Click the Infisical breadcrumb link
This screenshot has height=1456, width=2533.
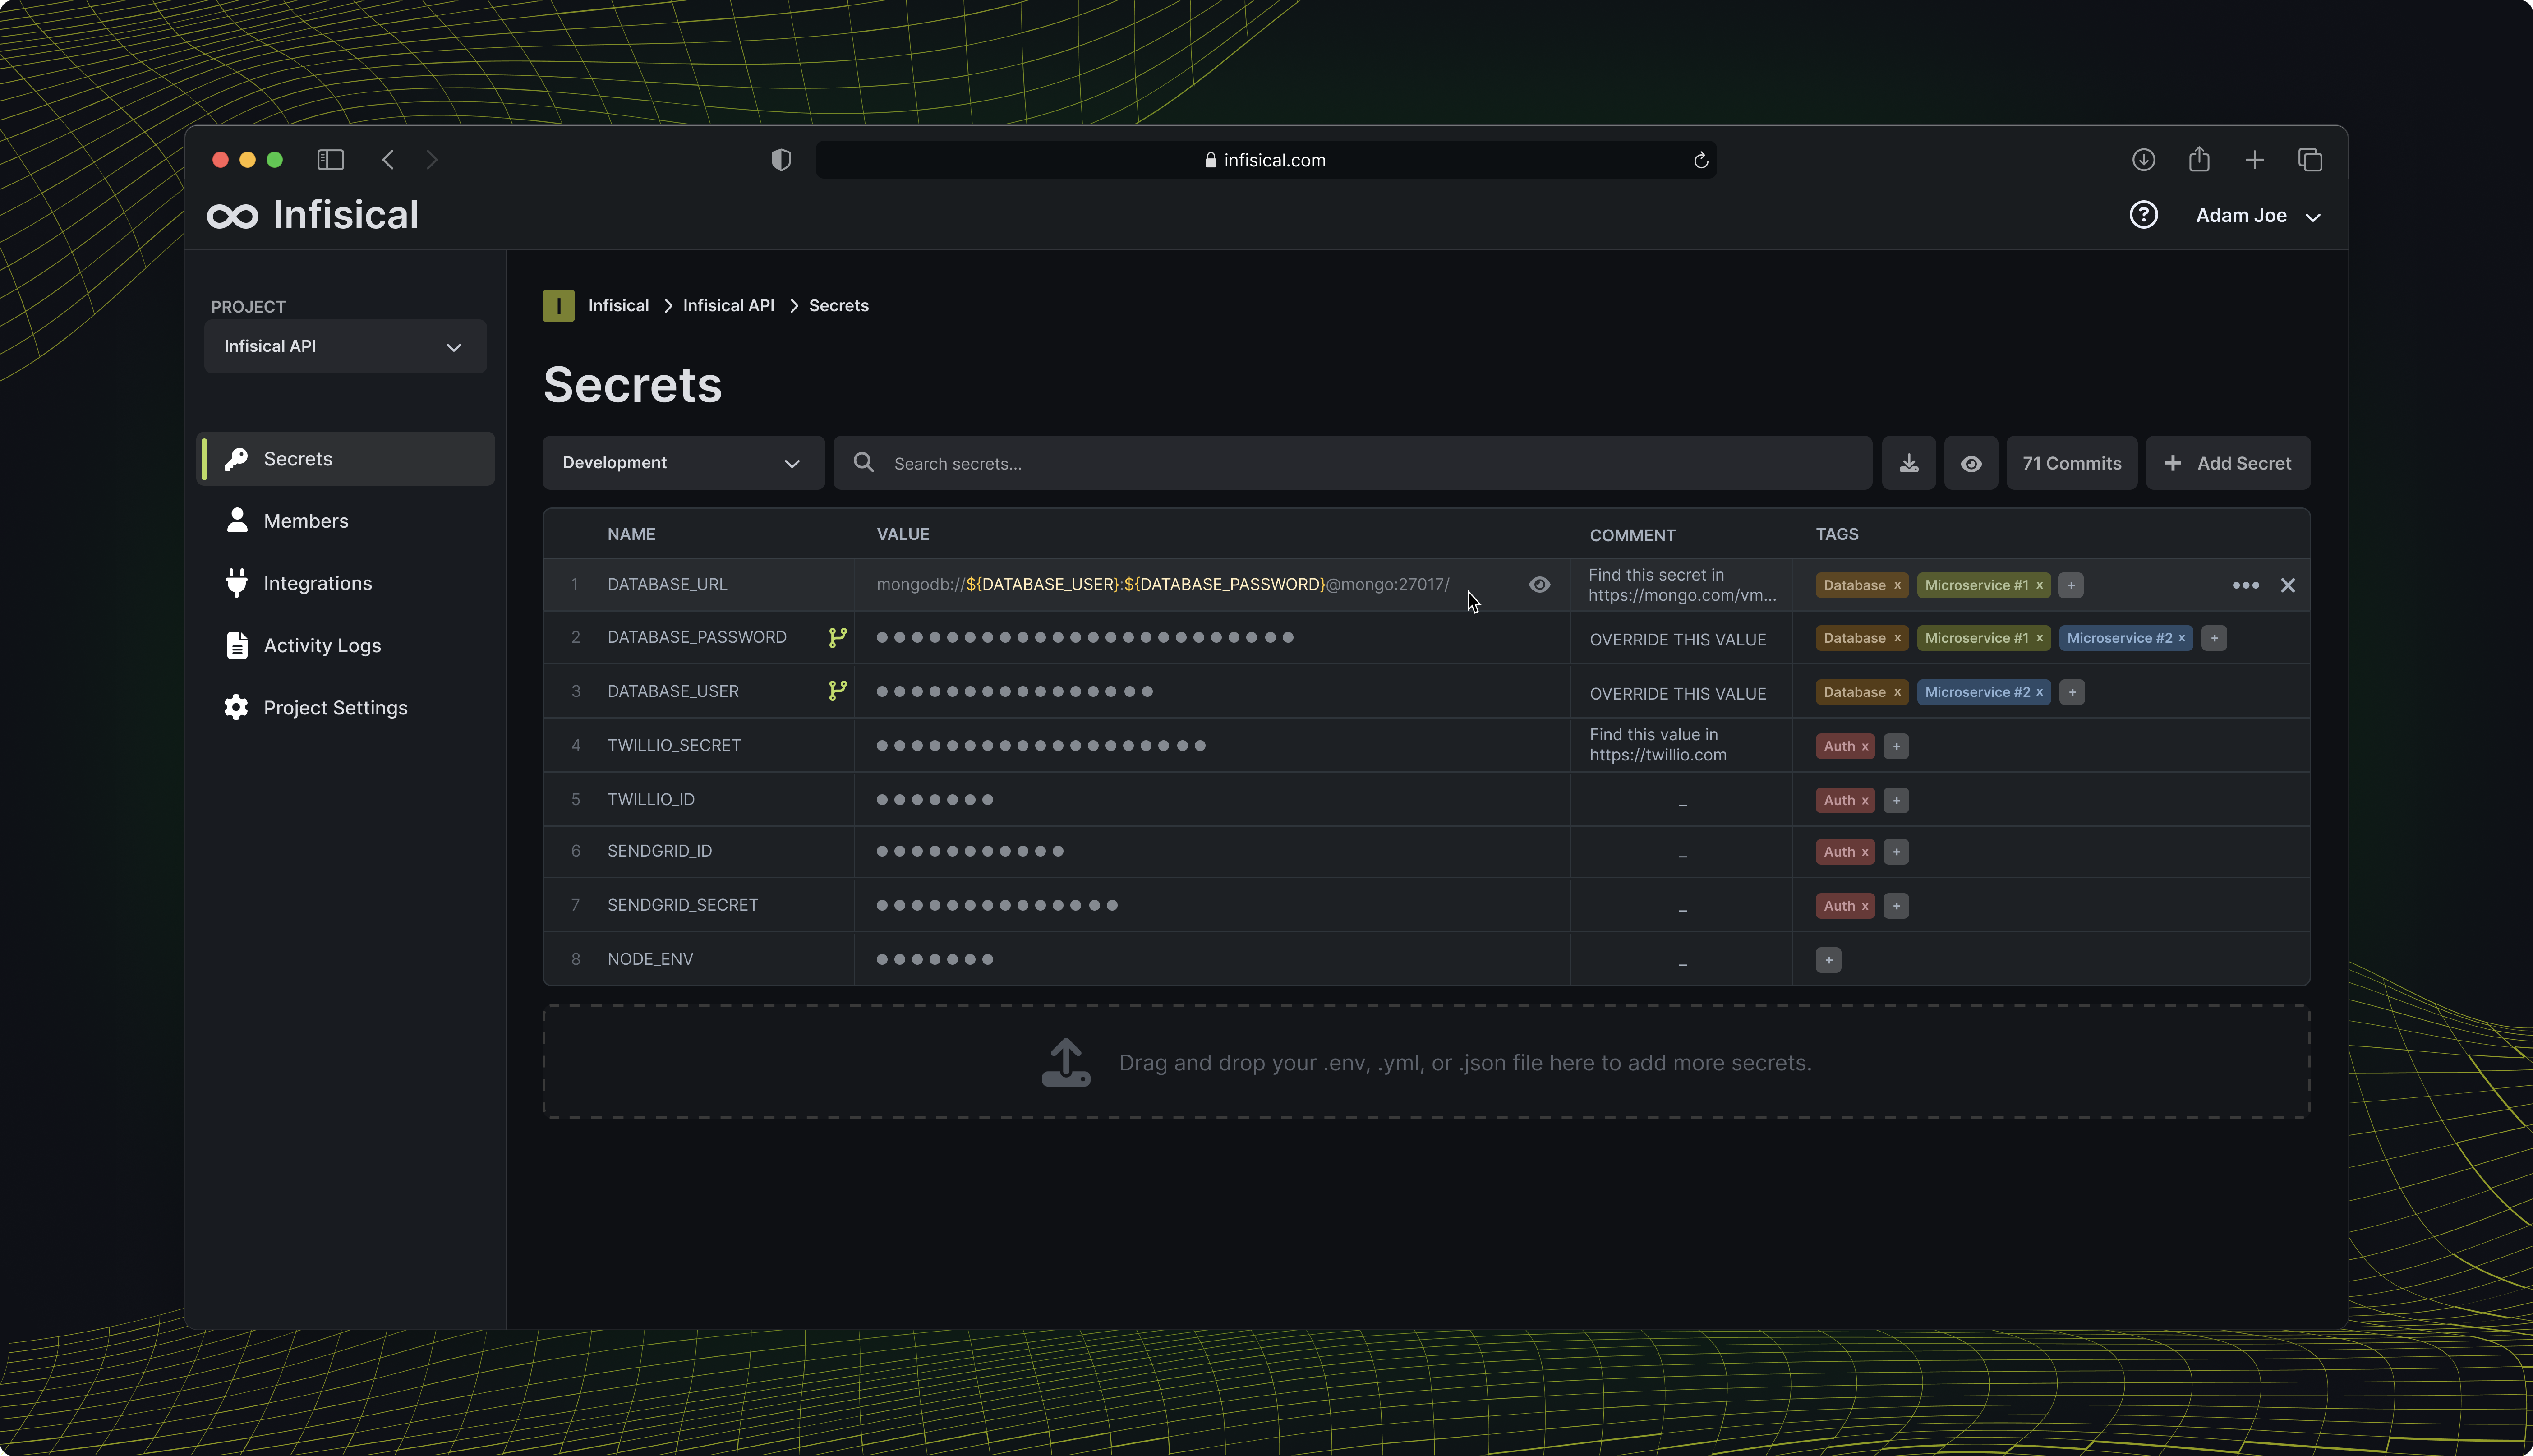pos(618,306)
